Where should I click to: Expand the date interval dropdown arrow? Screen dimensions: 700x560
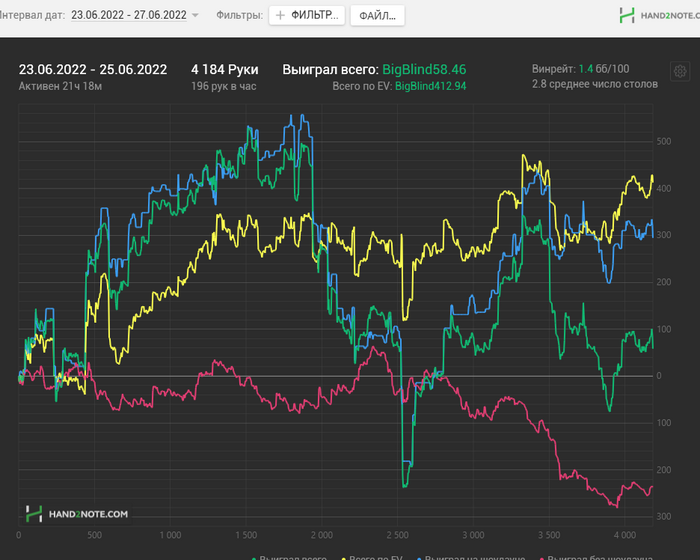[x=195, y=15]
